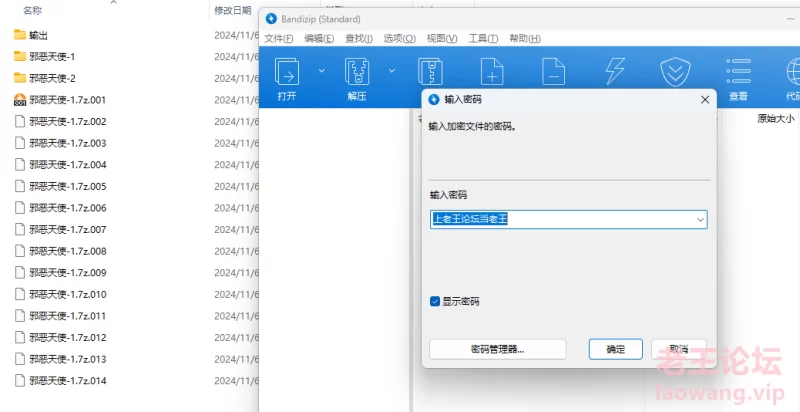
Task: Click inside the password input field
Action: pyautogui.click(x=569, y=220)
